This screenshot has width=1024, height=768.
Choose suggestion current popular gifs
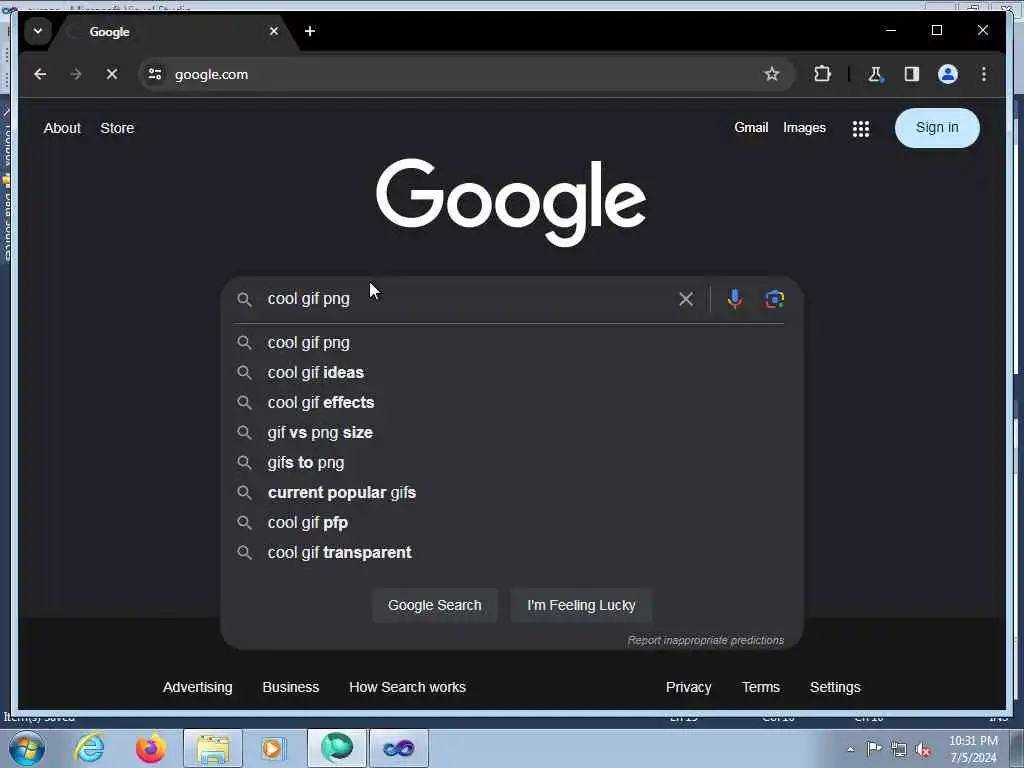tap(510, 493)
